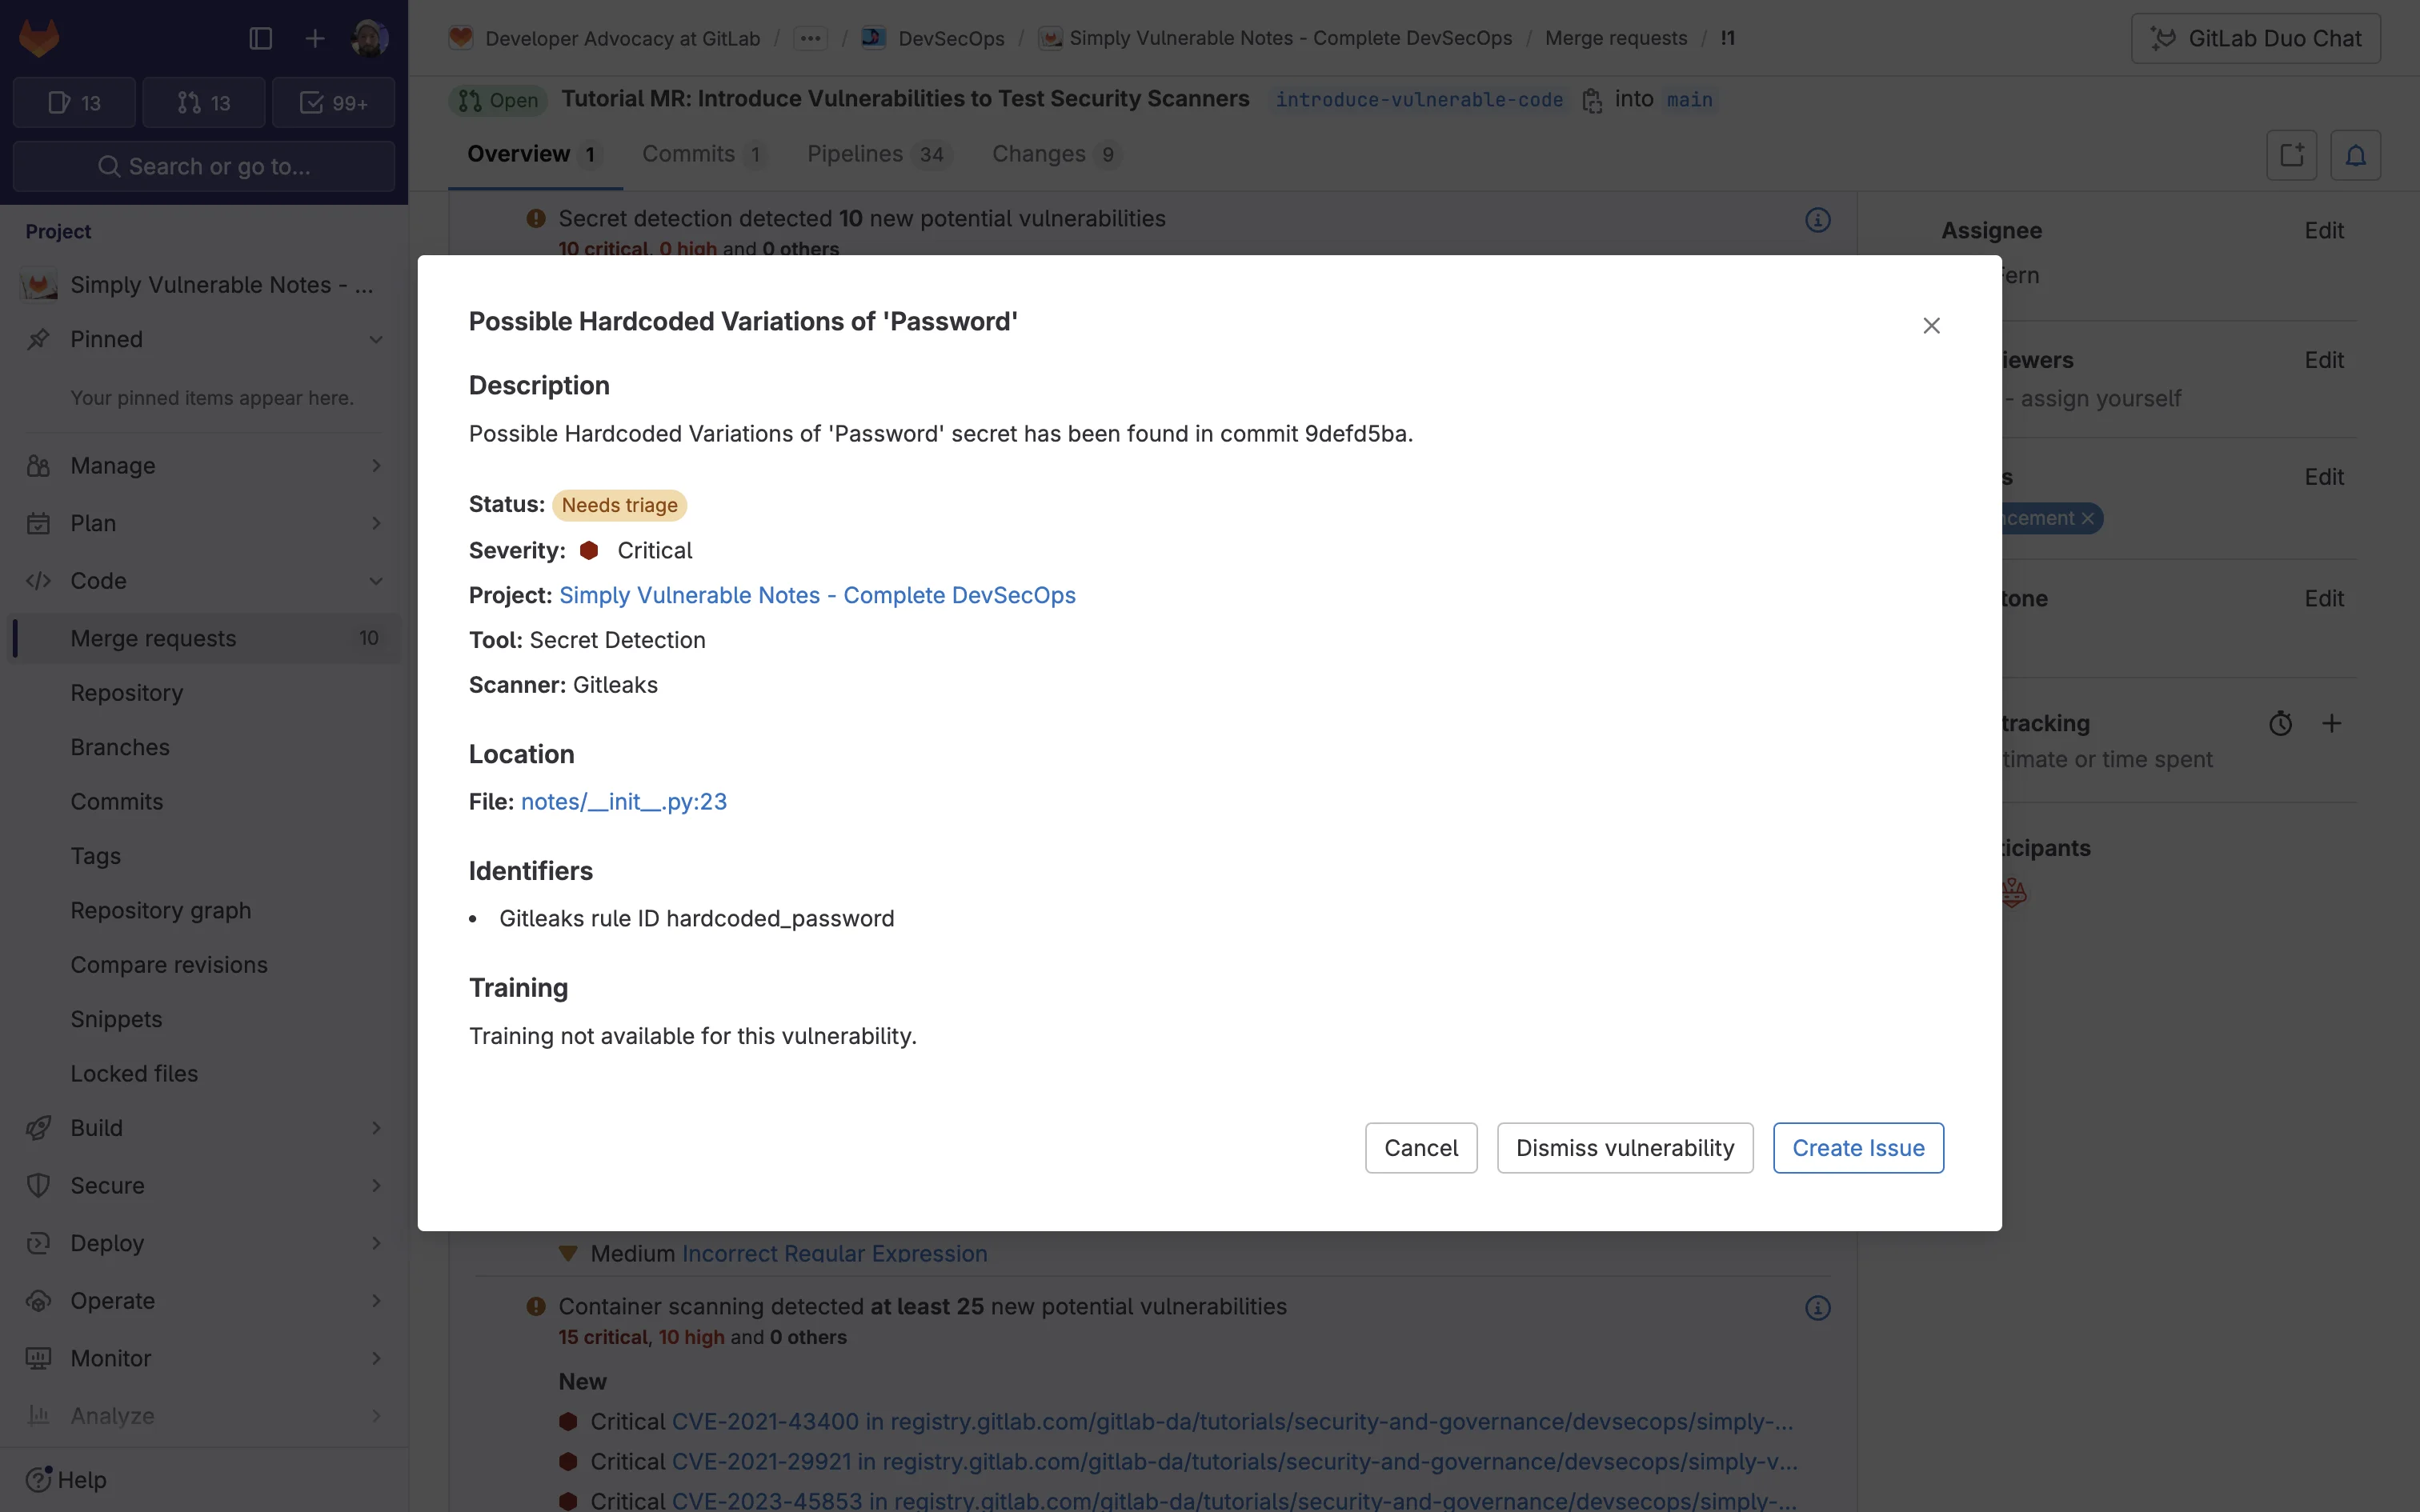Add time entry with the plus icon
Image resolution: width=2420 pixels, height=1512 pixels.
tap(2332, 722)
